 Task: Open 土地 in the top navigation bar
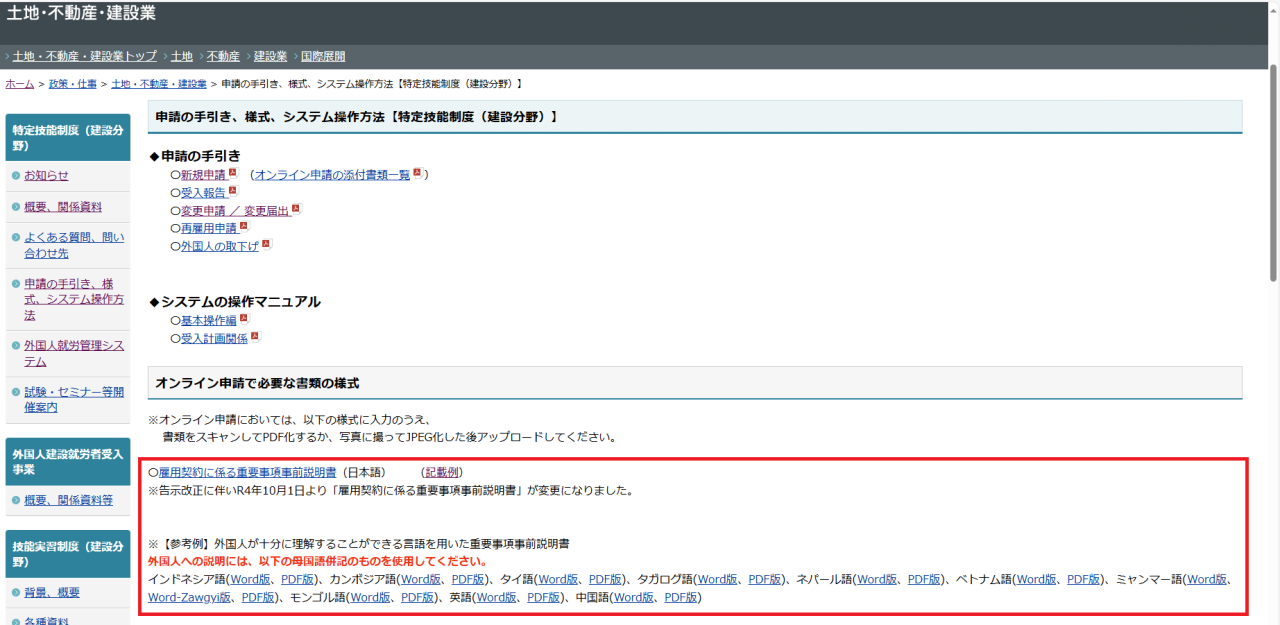pyautogui.click(x=181, y=56)
